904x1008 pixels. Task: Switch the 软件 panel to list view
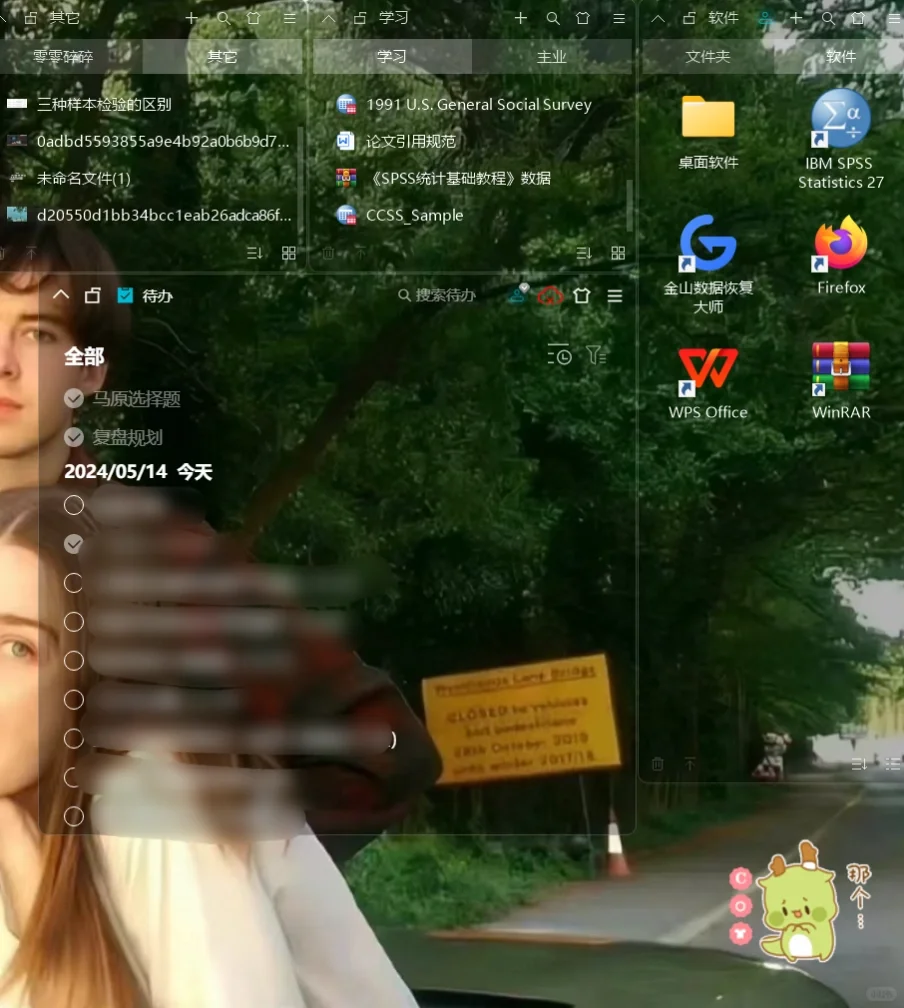tap(893, 764)
